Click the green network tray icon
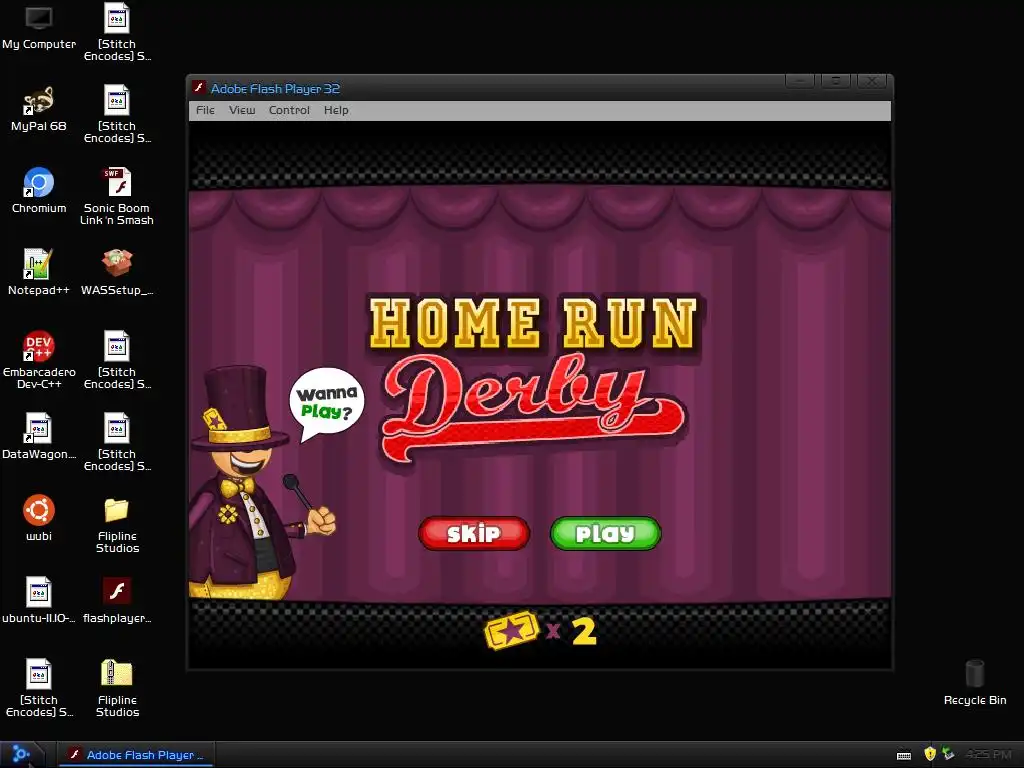Image resolution: width=1024 pixels, height=768 pixels. coord(948,754)
